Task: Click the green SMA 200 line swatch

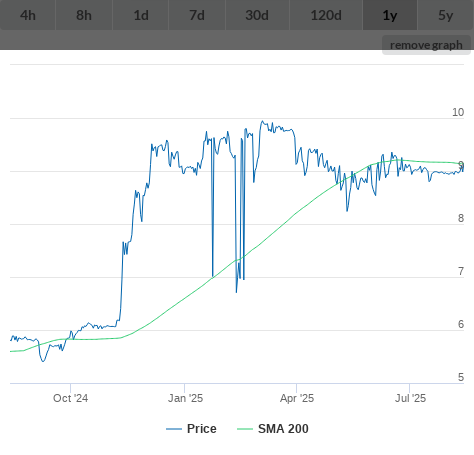Action: (x=245, y=429)
